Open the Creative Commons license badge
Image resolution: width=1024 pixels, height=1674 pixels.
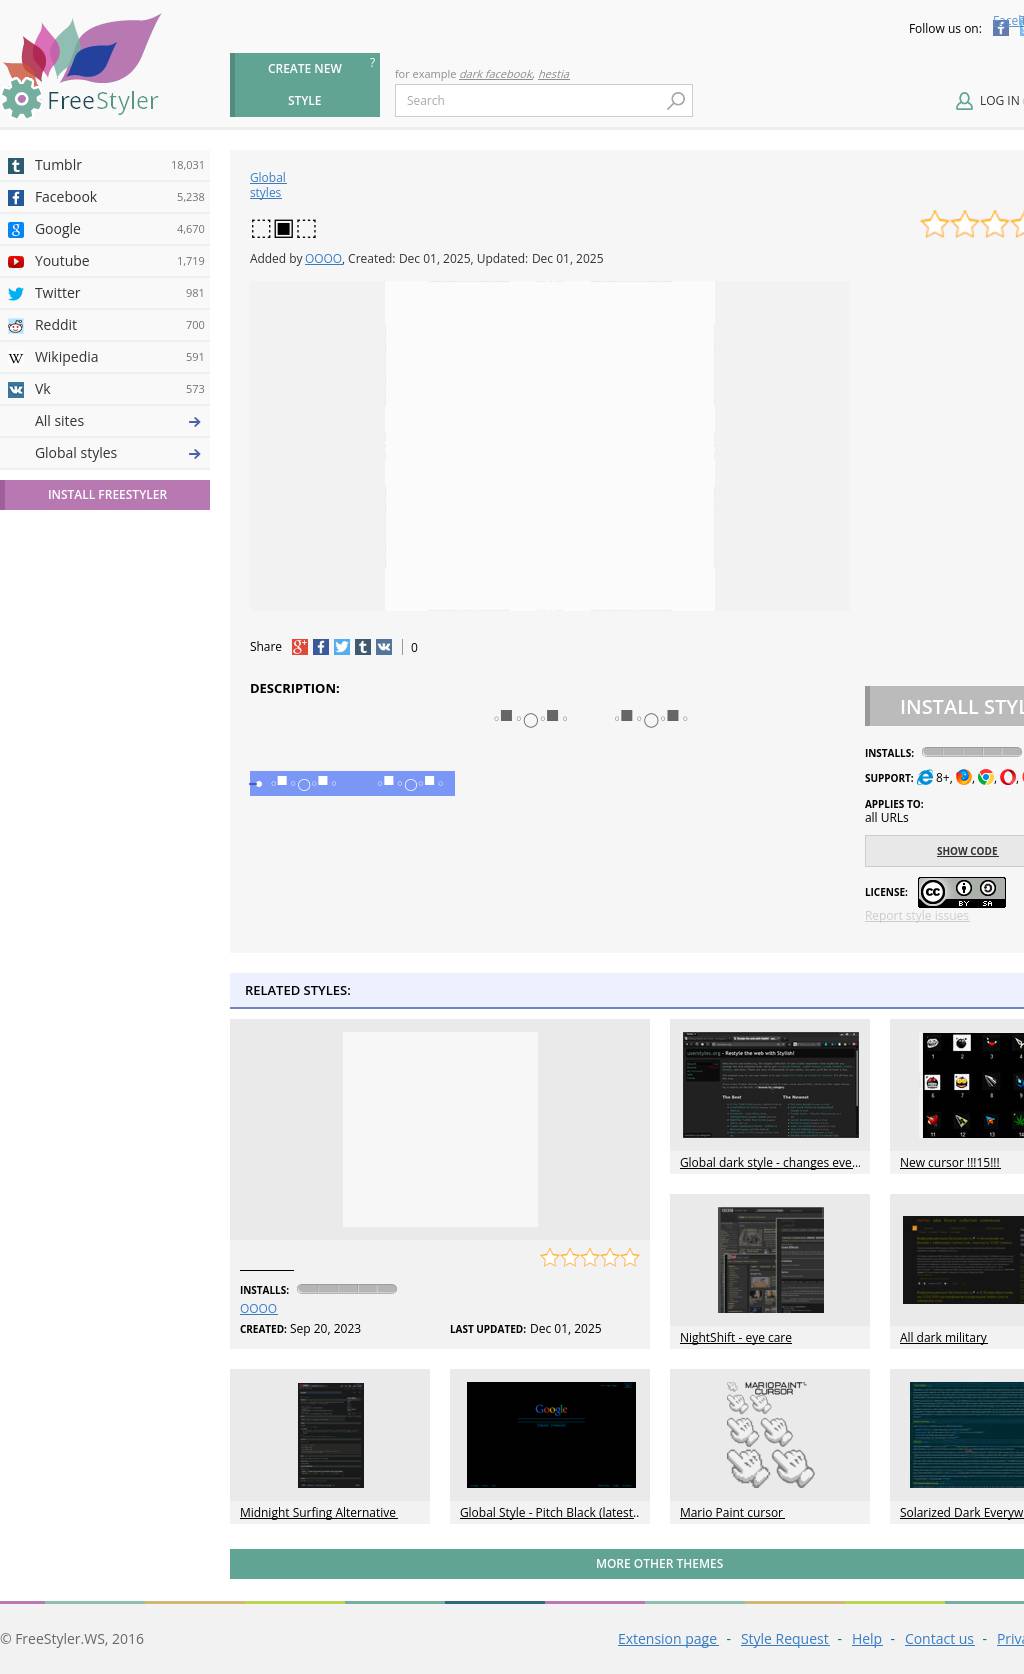click(961, 892)
